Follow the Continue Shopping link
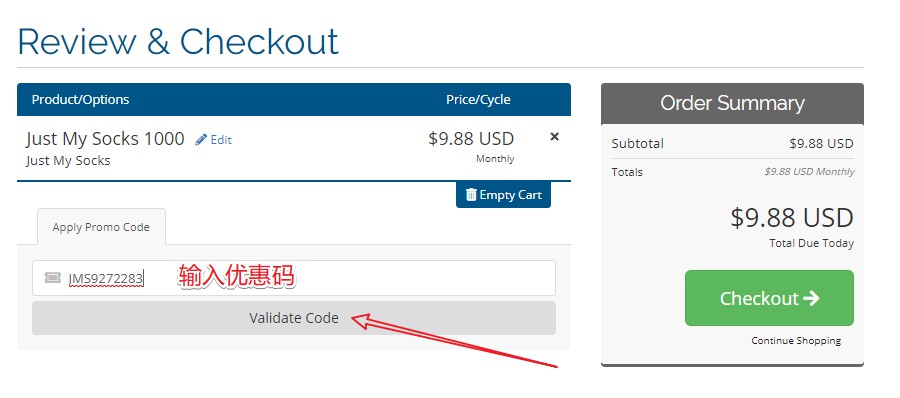Image resolution: width=900 pixels, height=398 pixels. point(796,341)
